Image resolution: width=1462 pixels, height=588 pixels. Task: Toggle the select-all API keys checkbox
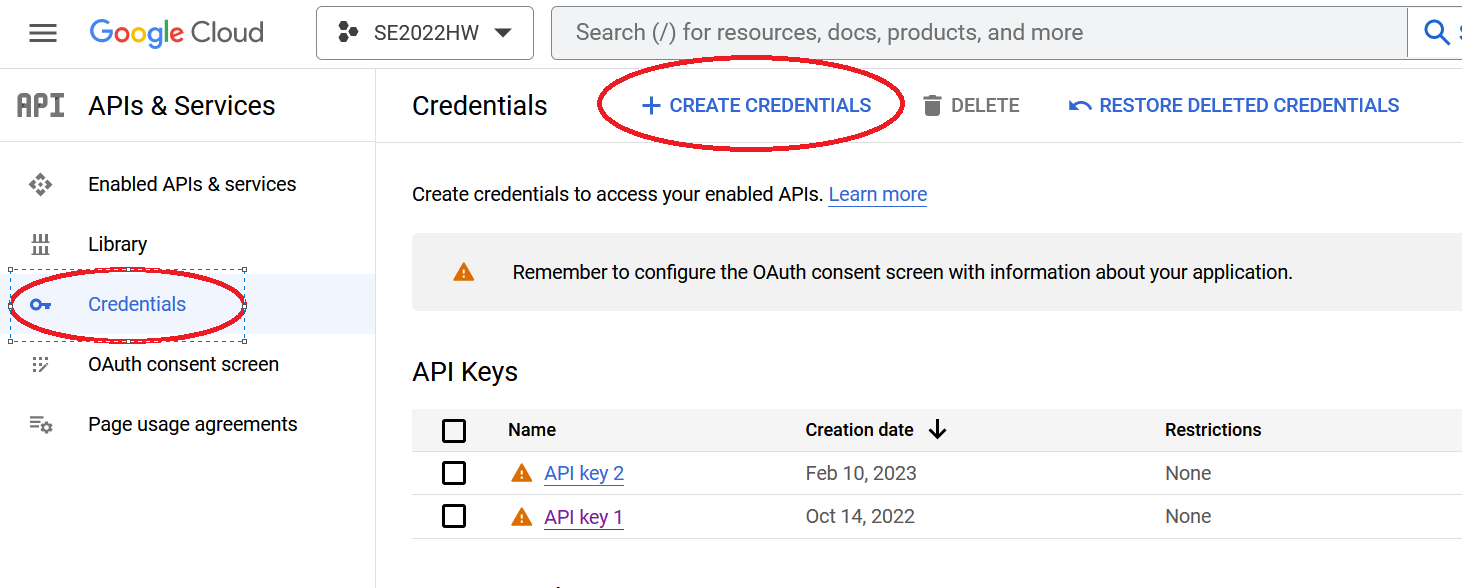coord(454,430)
